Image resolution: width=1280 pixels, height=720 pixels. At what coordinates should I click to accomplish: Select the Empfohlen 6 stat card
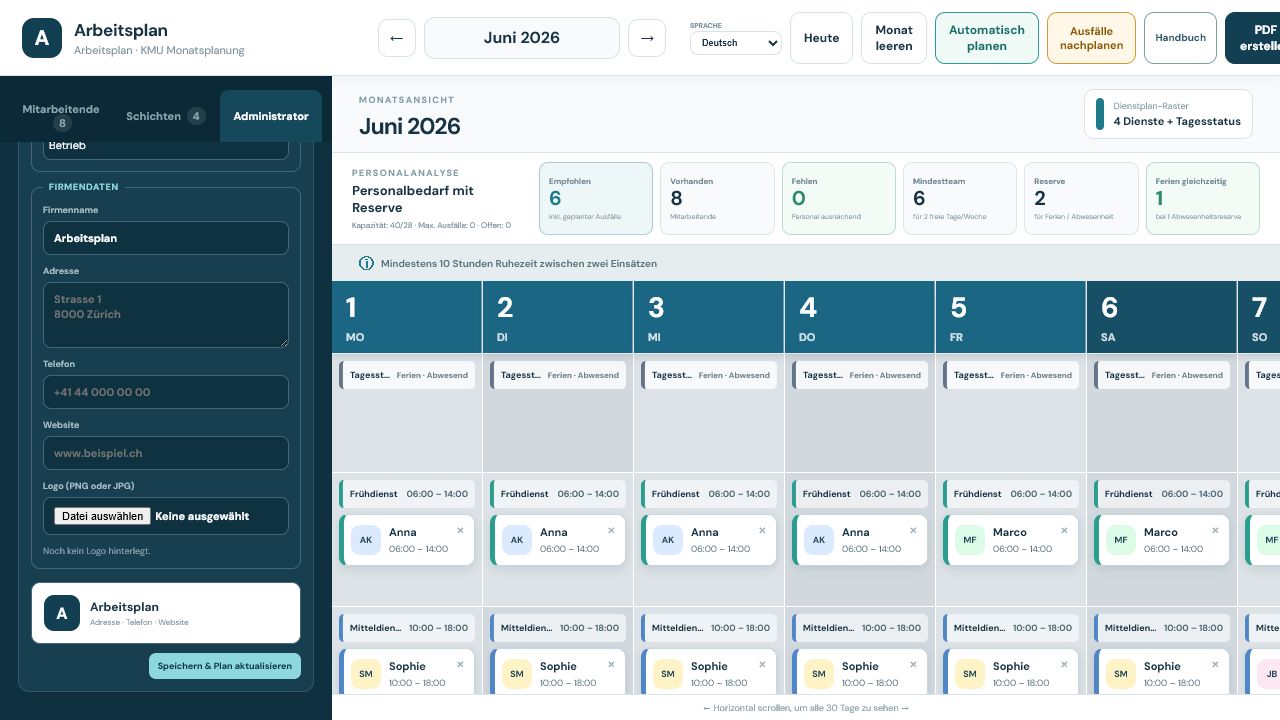[x=596, y=199]
